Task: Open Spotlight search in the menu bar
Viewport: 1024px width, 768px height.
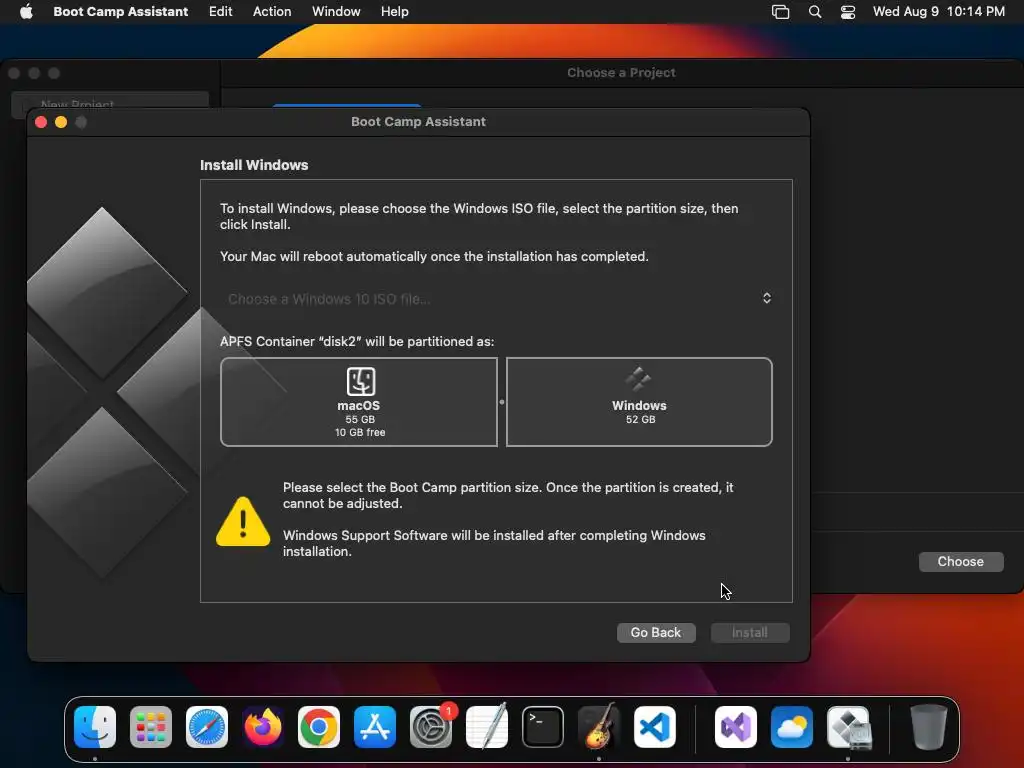Action: pos(815,12)
